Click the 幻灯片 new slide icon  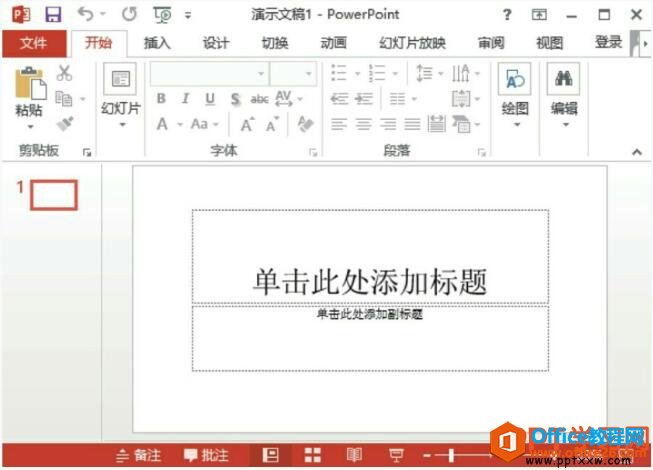120,79
